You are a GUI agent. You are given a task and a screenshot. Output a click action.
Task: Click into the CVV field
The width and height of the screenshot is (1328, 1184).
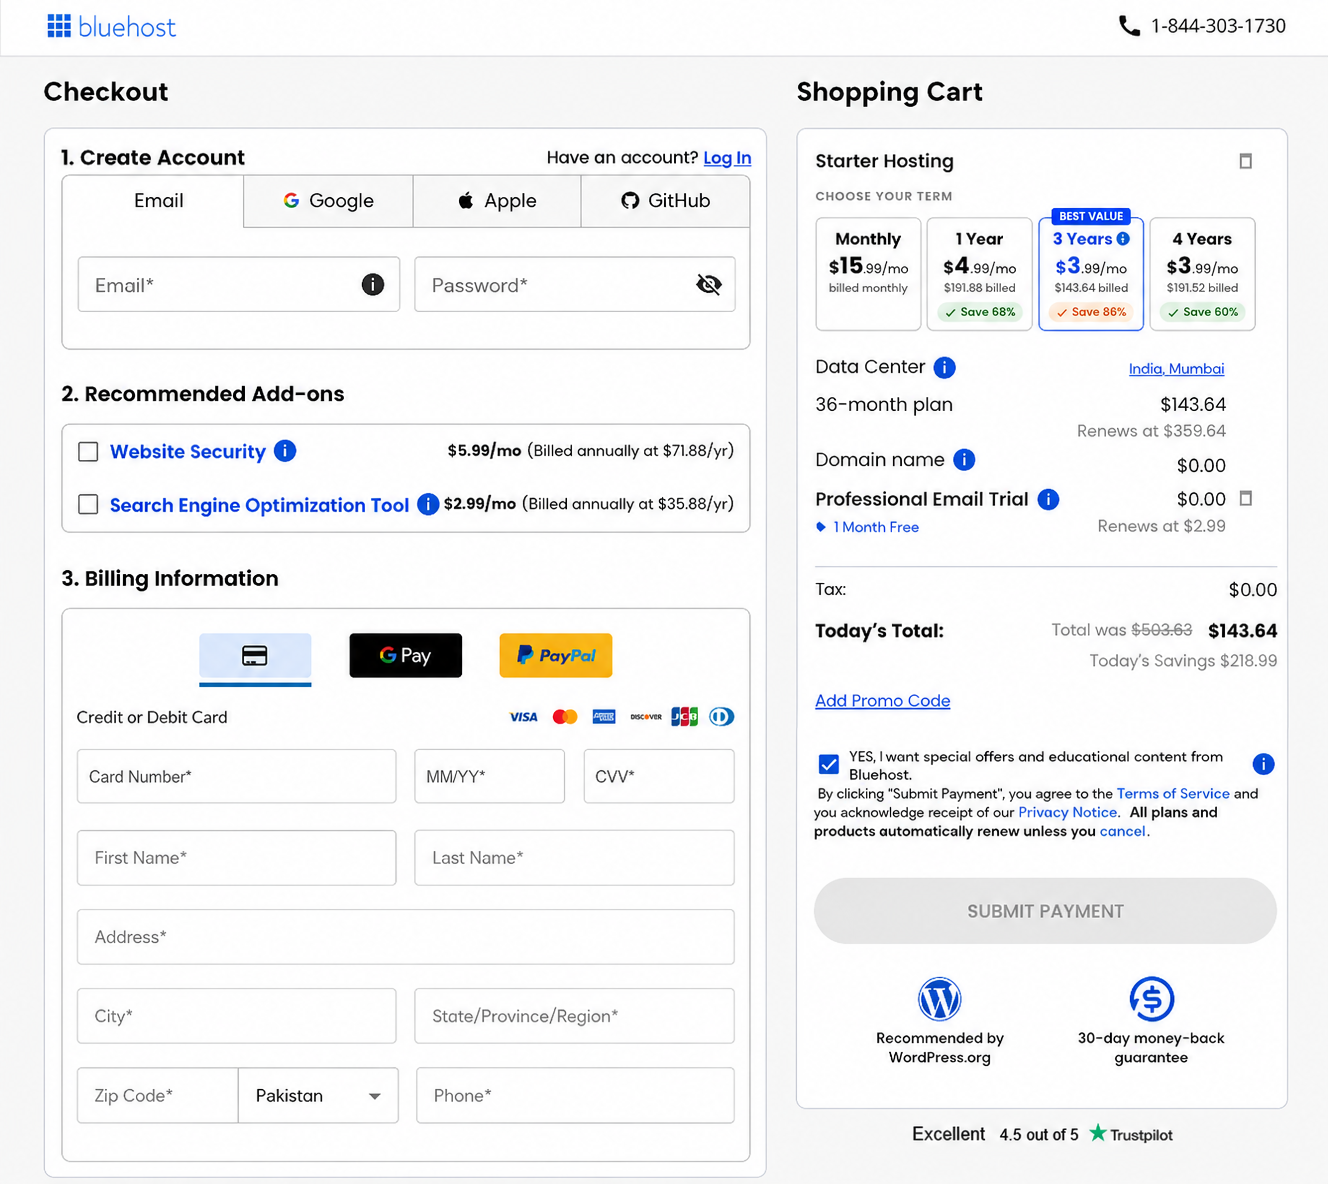tap(659, 777)
